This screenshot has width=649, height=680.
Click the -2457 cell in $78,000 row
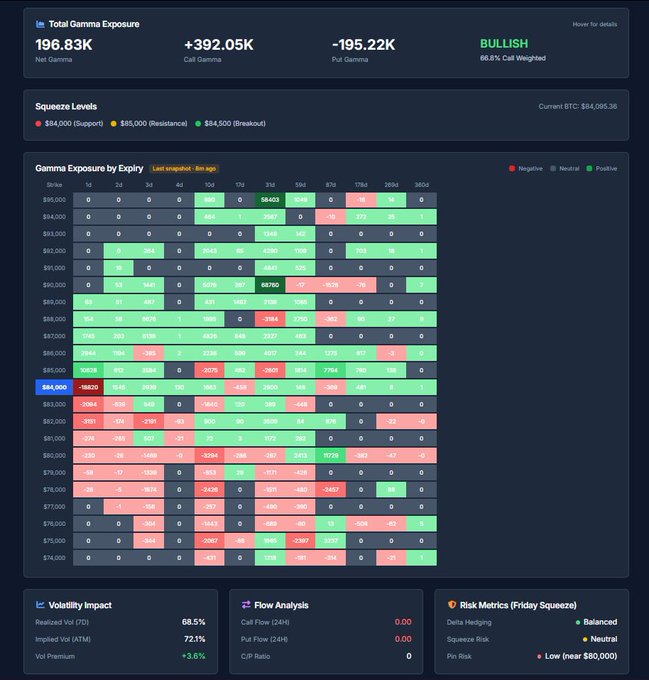(331, 490)
